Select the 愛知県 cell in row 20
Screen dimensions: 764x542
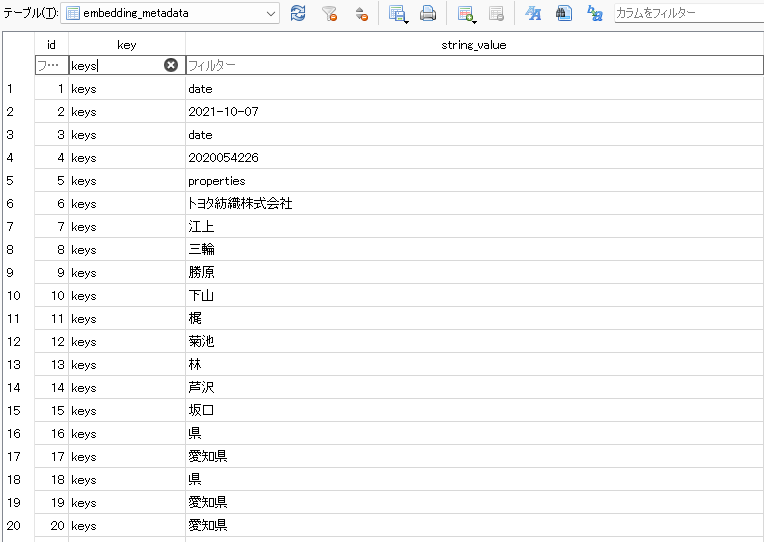point(474,525)
